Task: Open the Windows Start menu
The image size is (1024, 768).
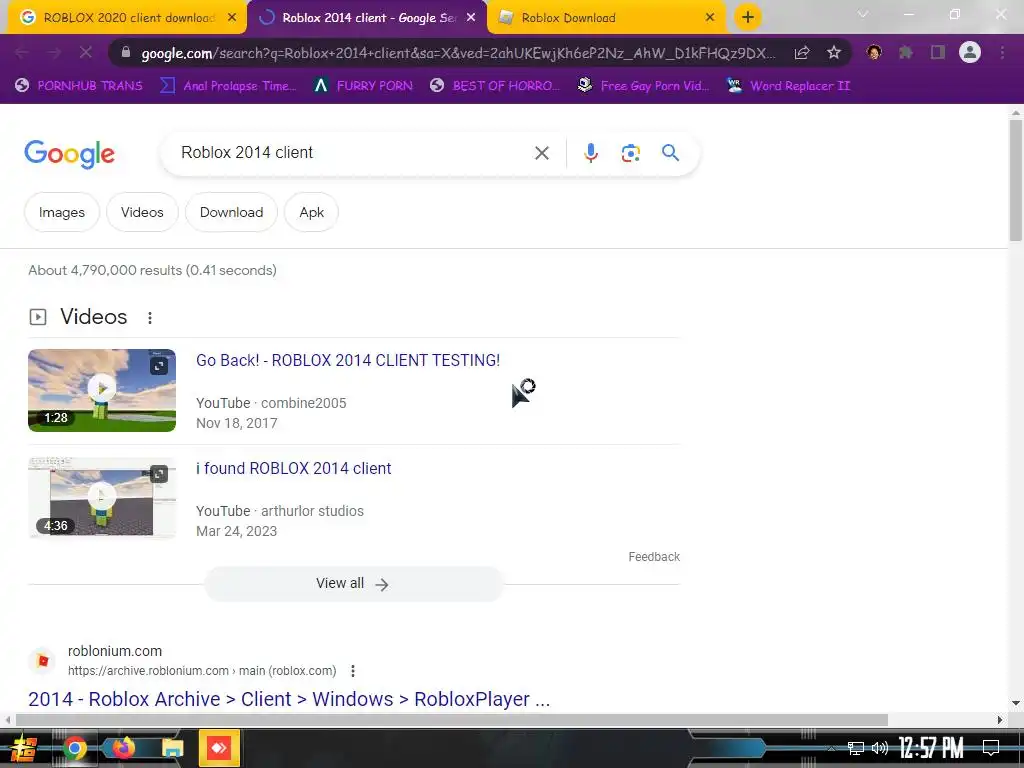Action: 22,748
